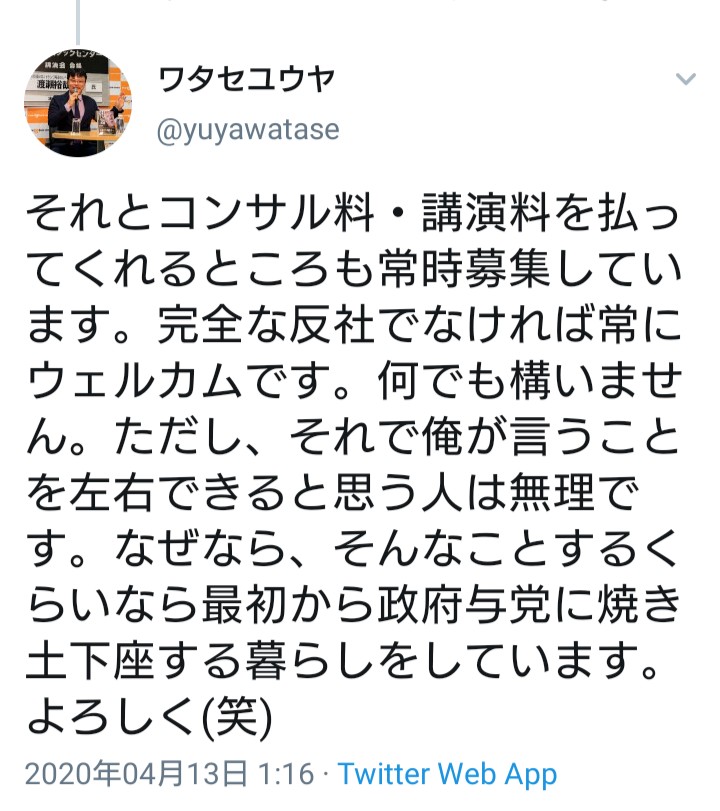Click the Twitter Web App source link
Screen dimensions: 720x811
(x=447, y=774)
